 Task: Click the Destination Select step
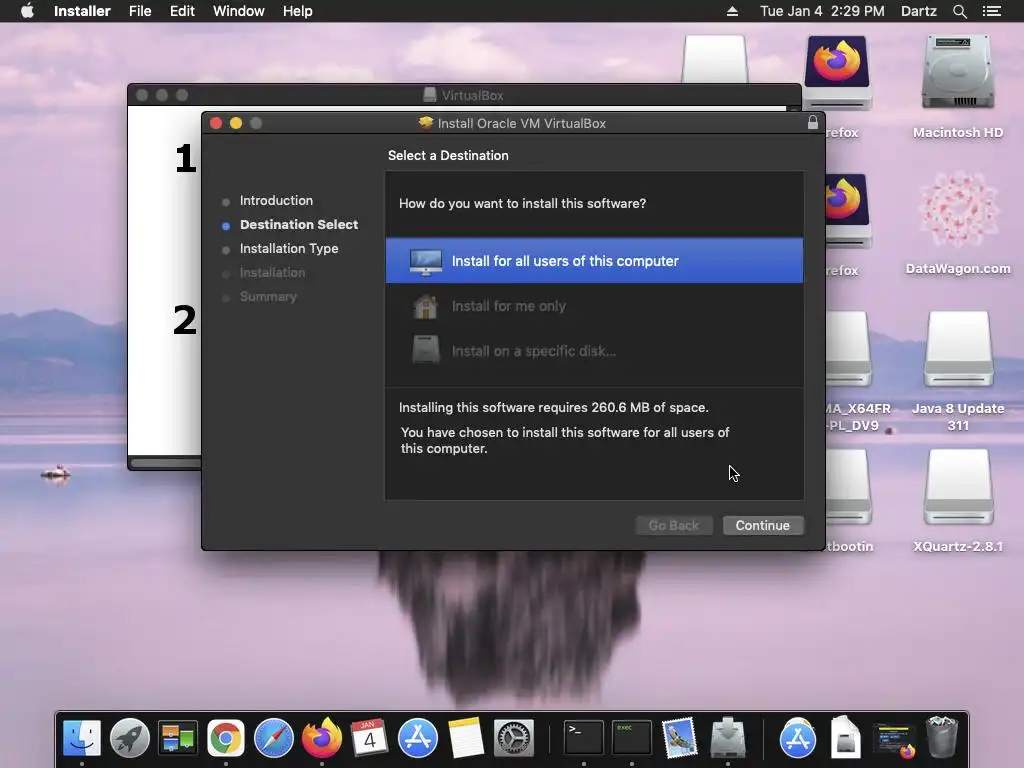[x=298, y=225]
